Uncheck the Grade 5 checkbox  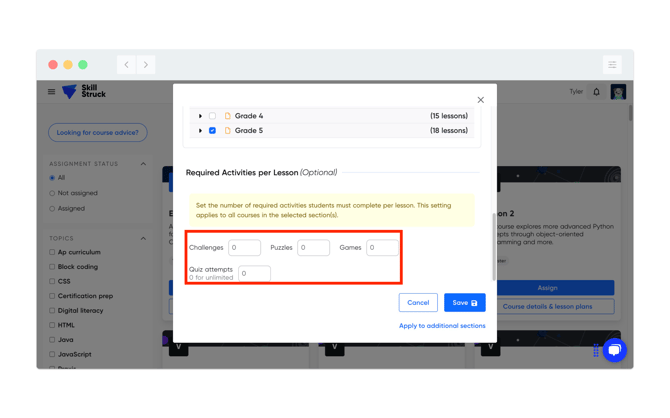point(212,131)
